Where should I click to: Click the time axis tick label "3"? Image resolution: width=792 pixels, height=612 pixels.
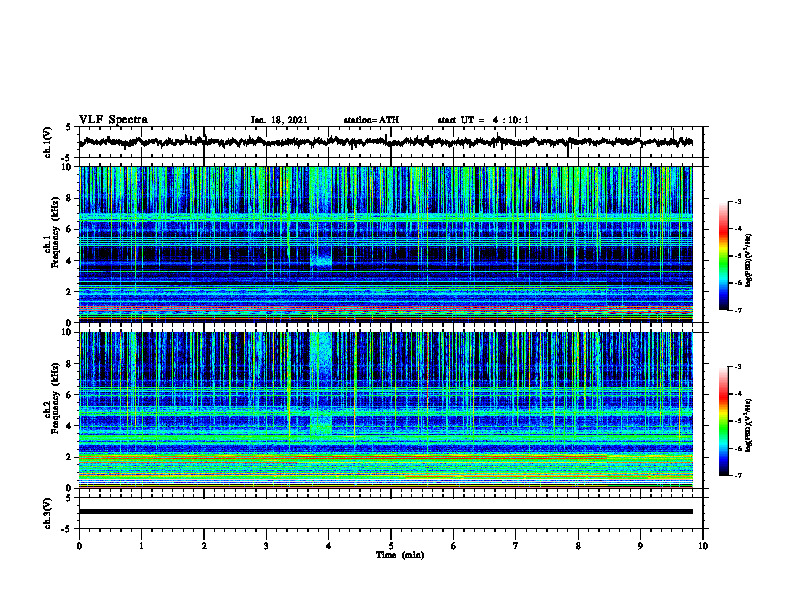click(266, 546)
